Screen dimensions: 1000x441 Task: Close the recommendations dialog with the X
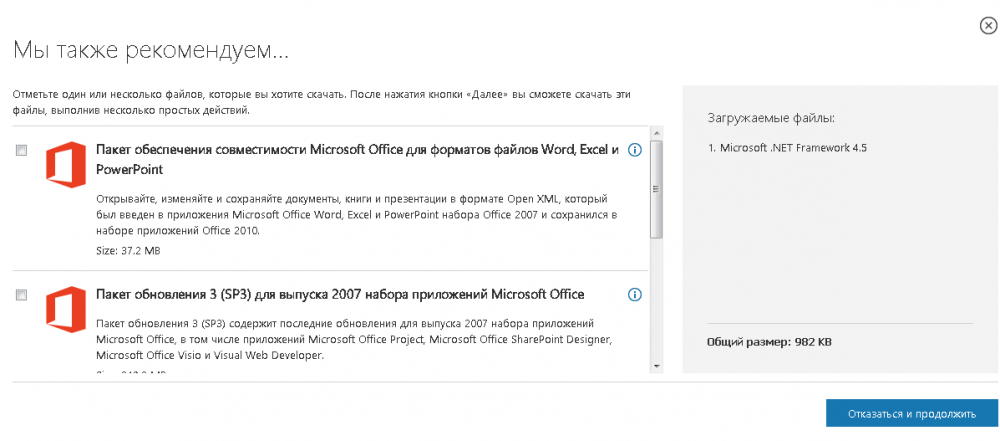point(988,27)
